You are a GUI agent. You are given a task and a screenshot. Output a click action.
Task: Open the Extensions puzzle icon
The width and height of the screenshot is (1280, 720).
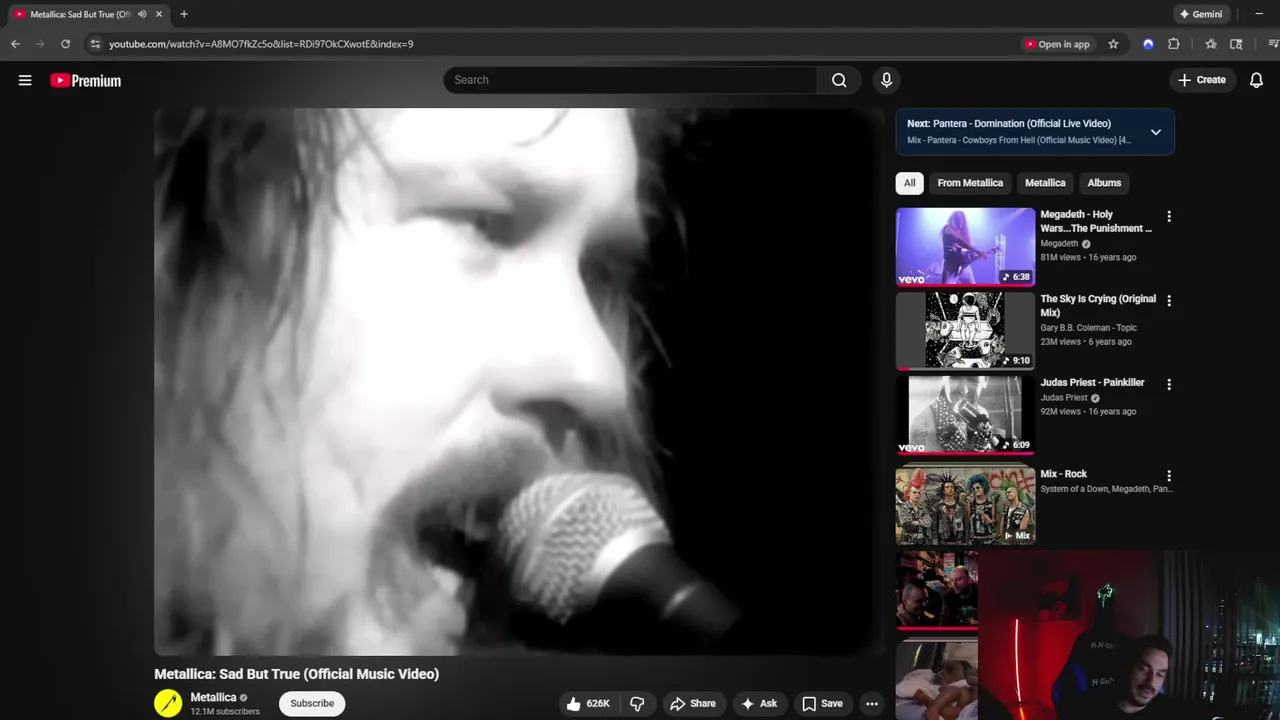(1174, 44)
